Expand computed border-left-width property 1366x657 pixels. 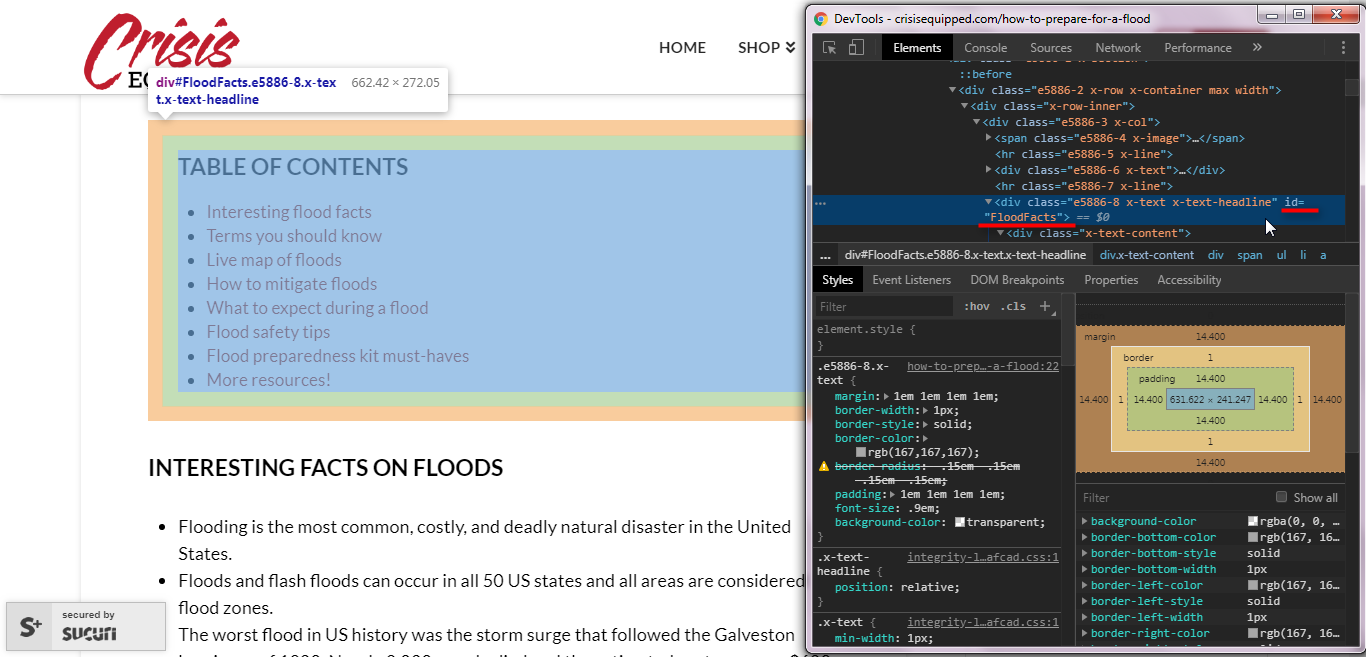[x=1085, y=617]
